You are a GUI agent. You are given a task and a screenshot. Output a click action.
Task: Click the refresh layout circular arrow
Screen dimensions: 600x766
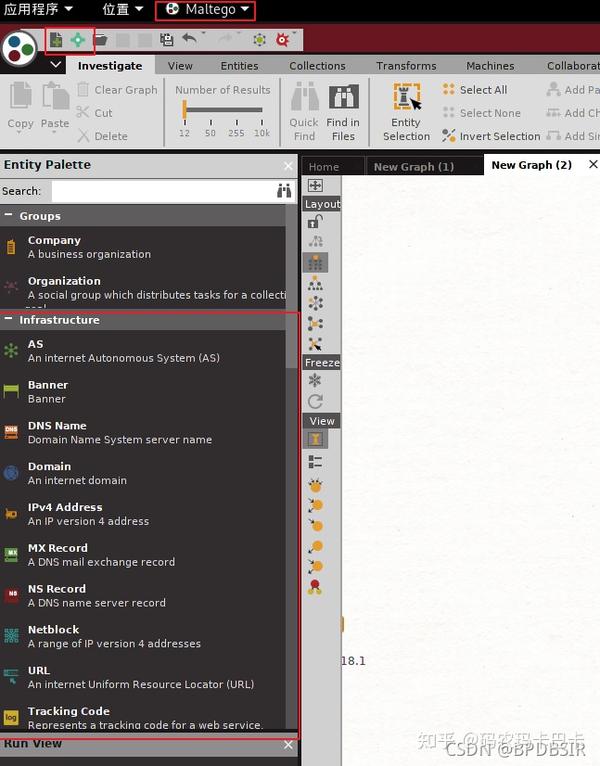pyautogui.click(x=315, y=402)
